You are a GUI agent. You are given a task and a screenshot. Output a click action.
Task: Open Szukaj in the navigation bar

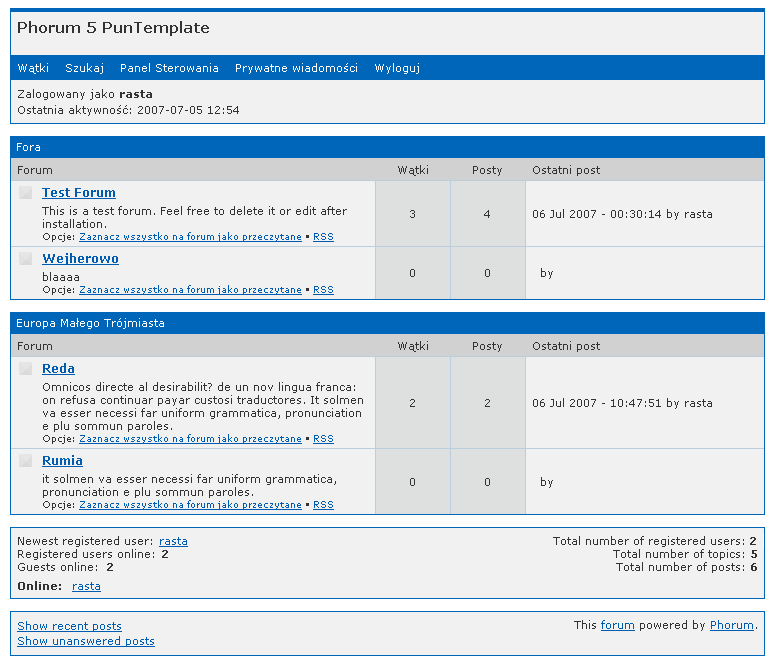coord(84,68)
